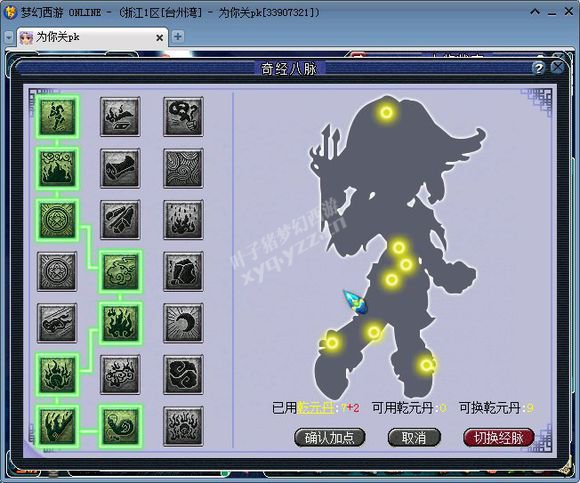Select the gray scroll skill icon
Viewport: 580px width, 483px height.
coord(120,168)
